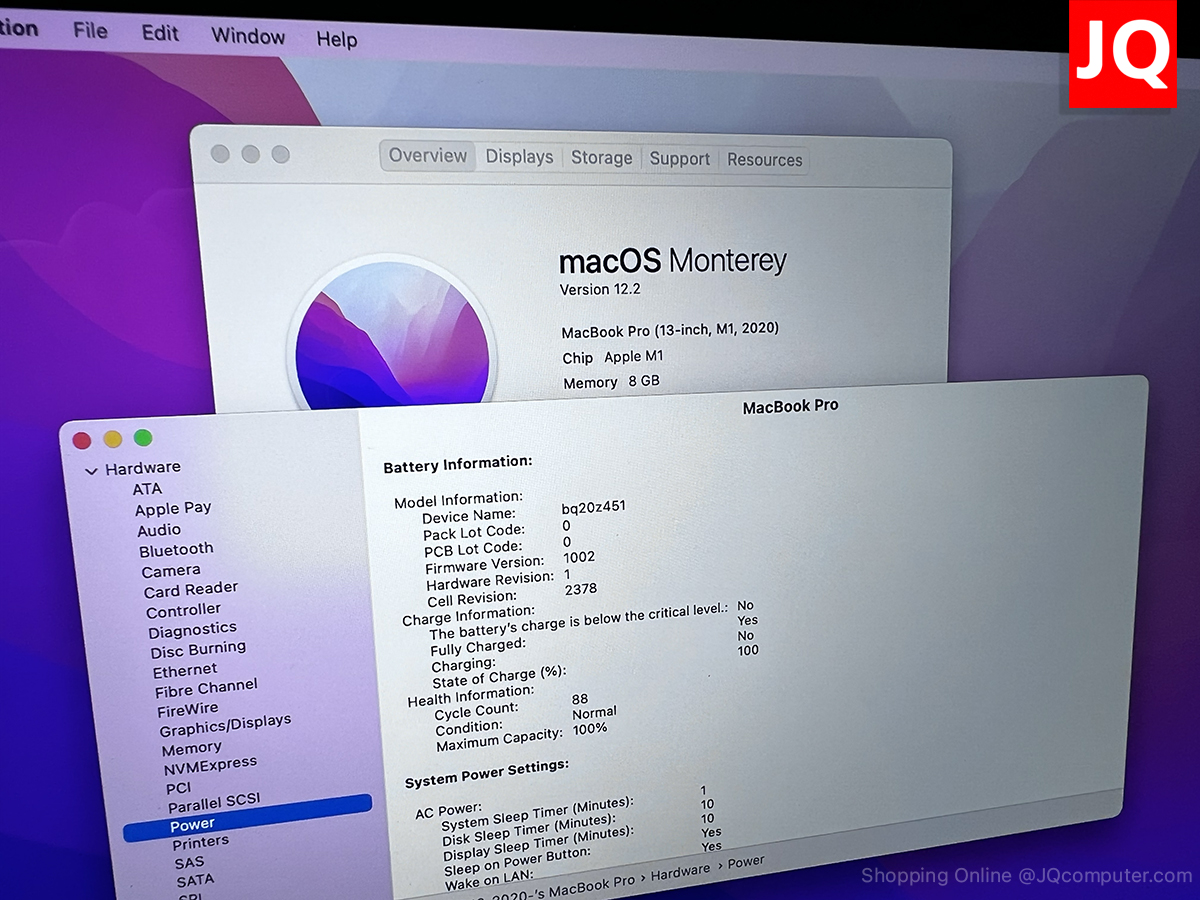Screen dimensions: 1200x900
Task: Click the Maximum Capacity value 100%
Action: pos(590,728)
